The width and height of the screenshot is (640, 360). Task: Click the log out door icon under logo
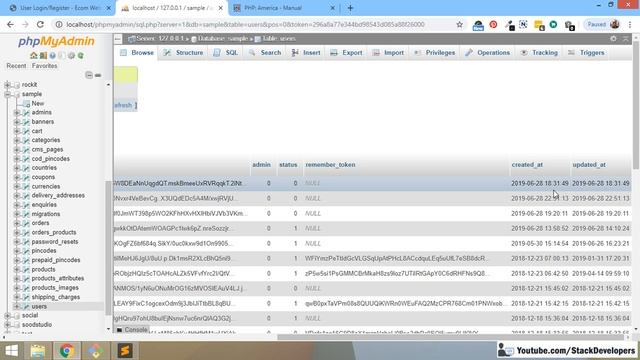click(43, 56)
